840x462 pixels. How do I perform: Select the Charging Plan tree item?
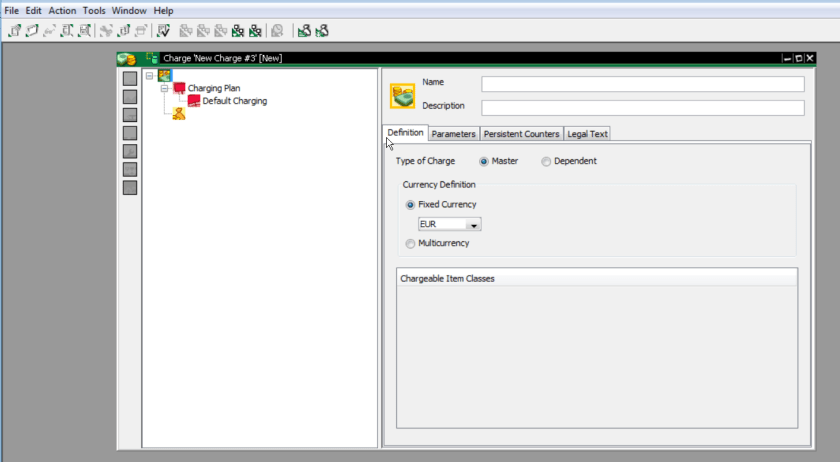214,88
